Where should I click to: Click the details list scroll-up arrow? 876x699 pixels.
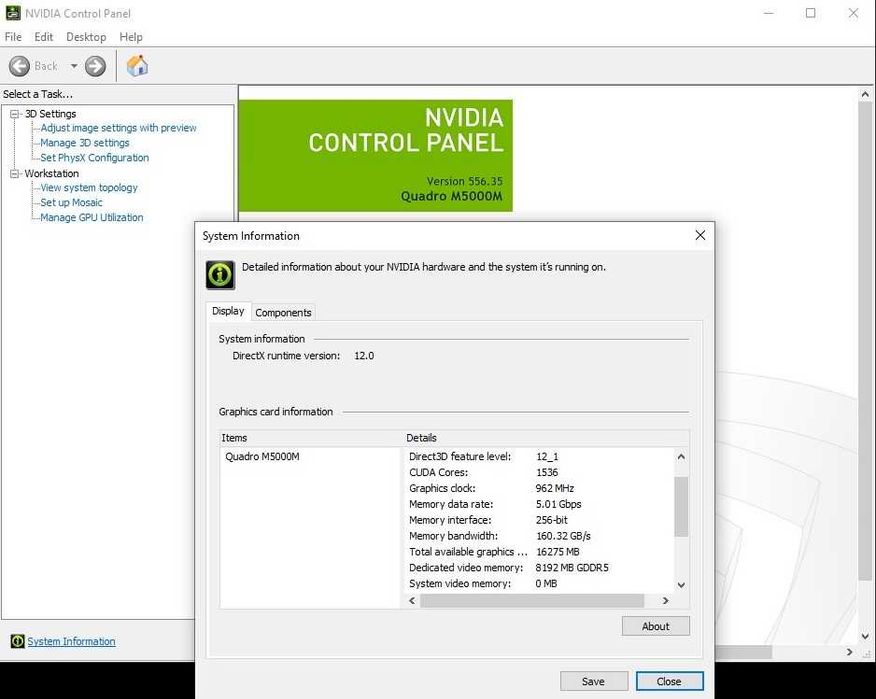681,457
